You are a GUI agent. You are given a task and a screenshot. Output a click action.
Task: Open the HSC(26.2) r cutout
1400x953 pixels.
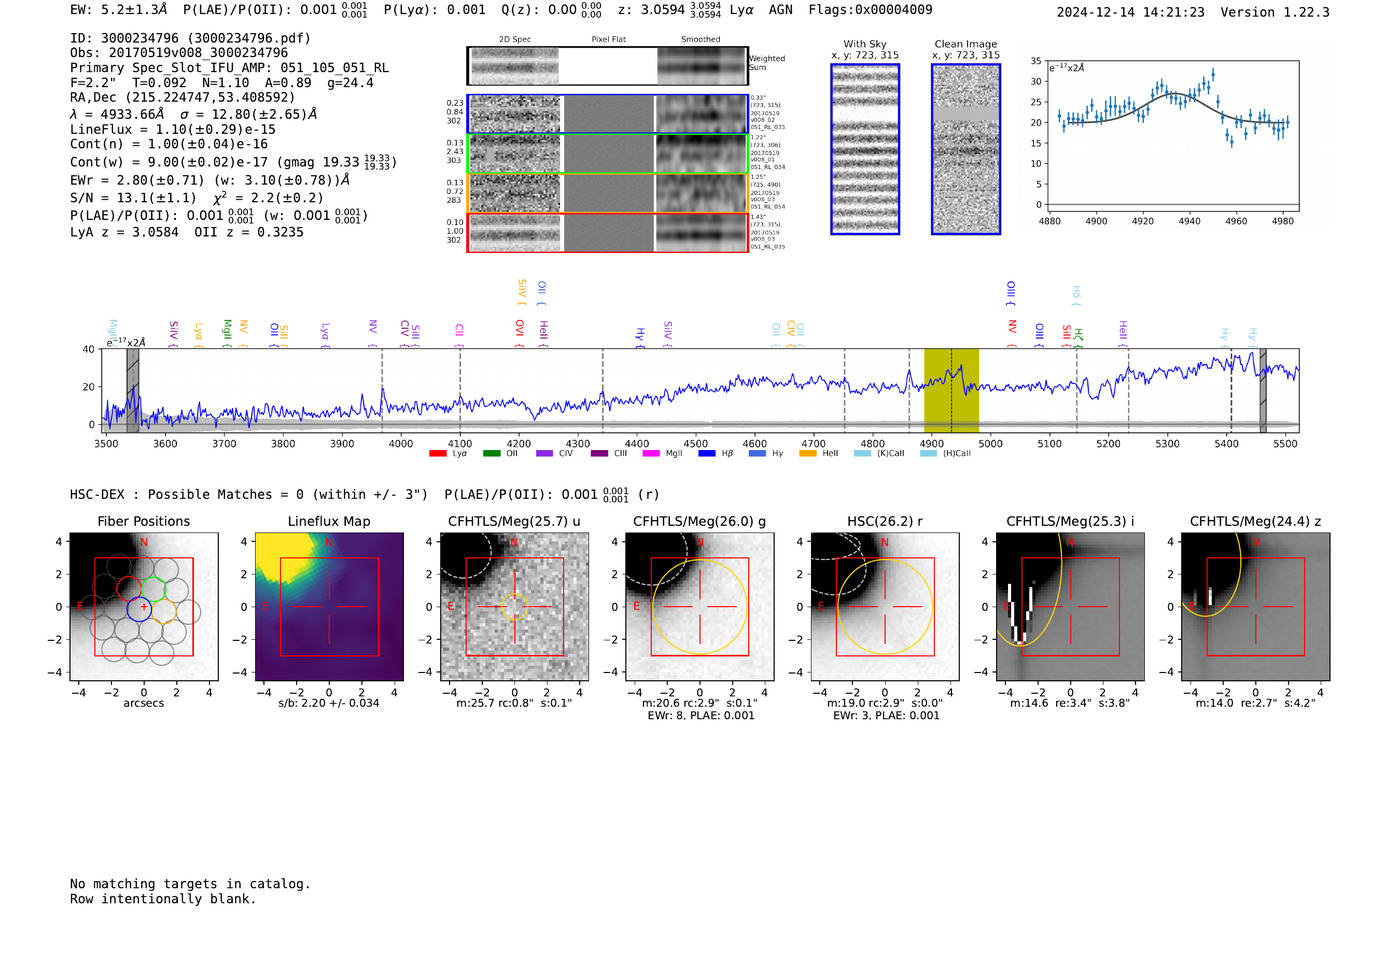884,607
